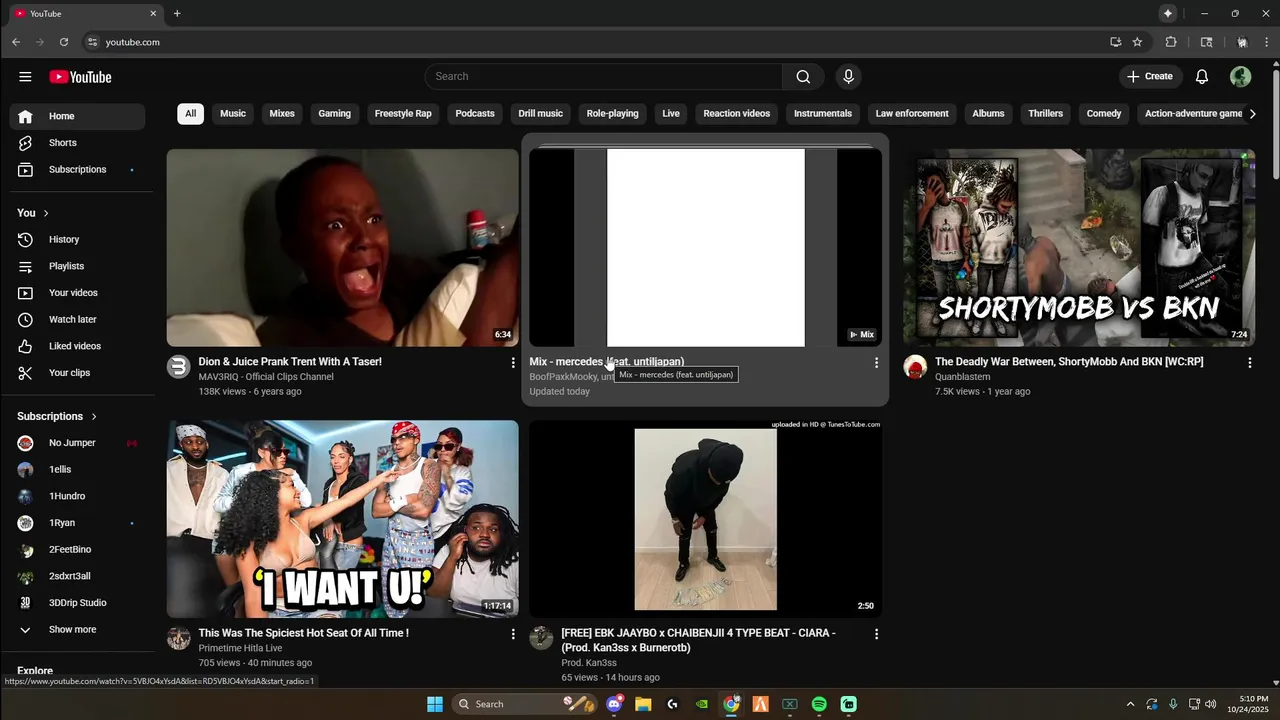Image resolution: width=1280 pixels, height=720 pixels.
Task: Select the Podcasts filter chip
Action: (x=475, y=114)
